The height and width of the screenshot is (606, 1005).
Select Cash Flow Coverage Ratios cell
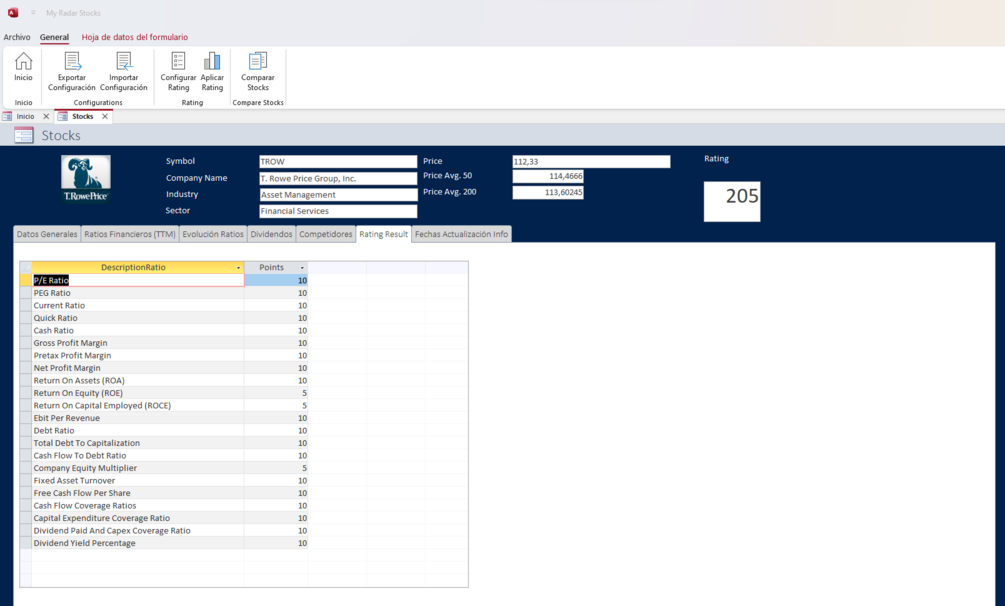138,505
